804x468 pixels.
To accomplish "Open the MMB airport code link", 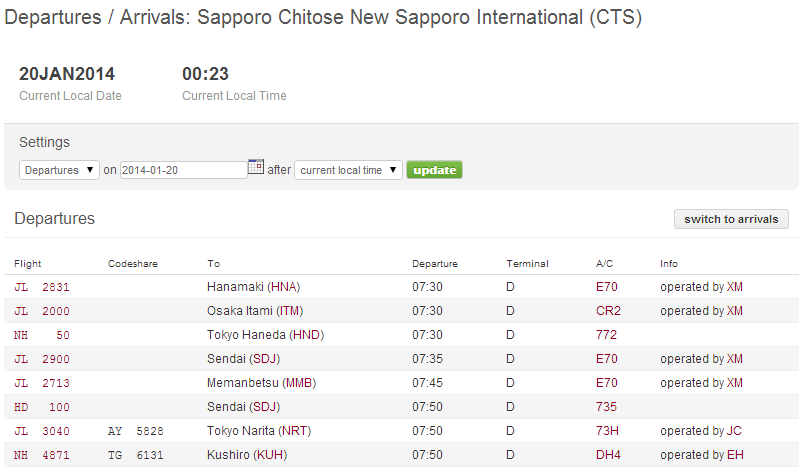I will (297, 383).
